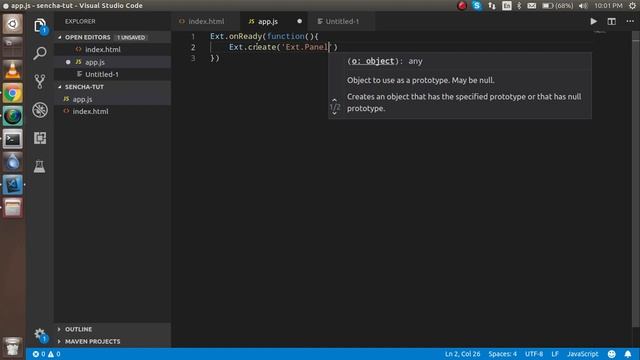Image resolution: width=640 pixels, height=360 pixels.
Task: Open Skype indicator in top panel
Action: [476, 6]
